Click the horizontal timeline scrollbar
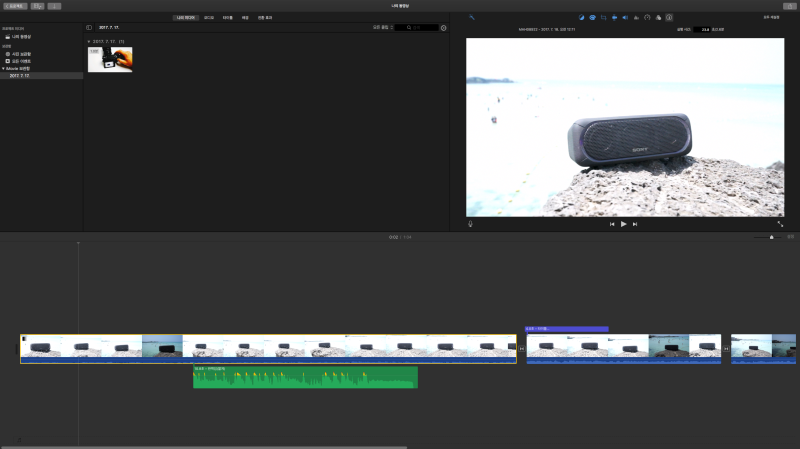The width and height of the screenshot is (800, 449). [204, 447]
